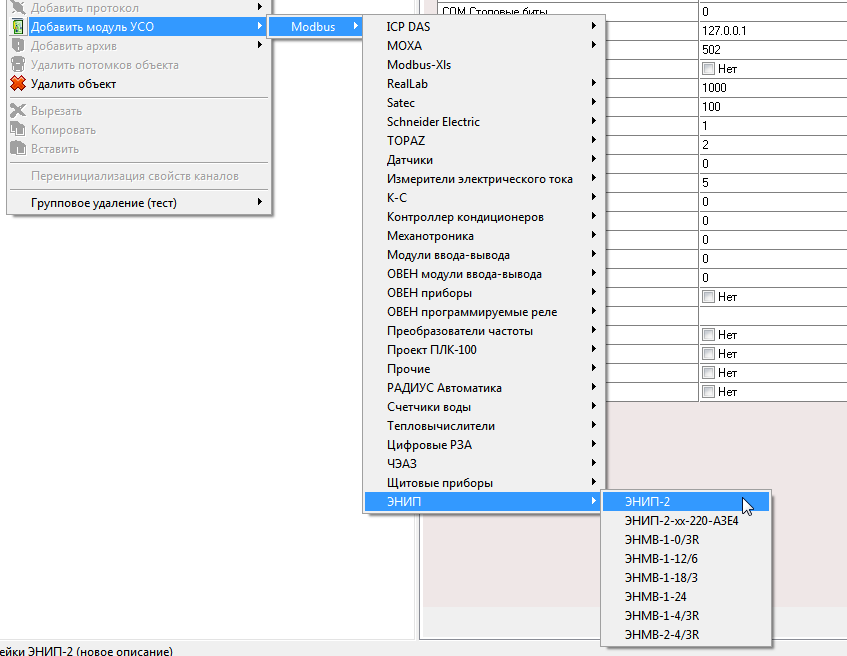Viewport: 847px width, 656px height.
Task: Open ОВЕН модули ввода-вывода submenu
Action: (x=485, y=274)
